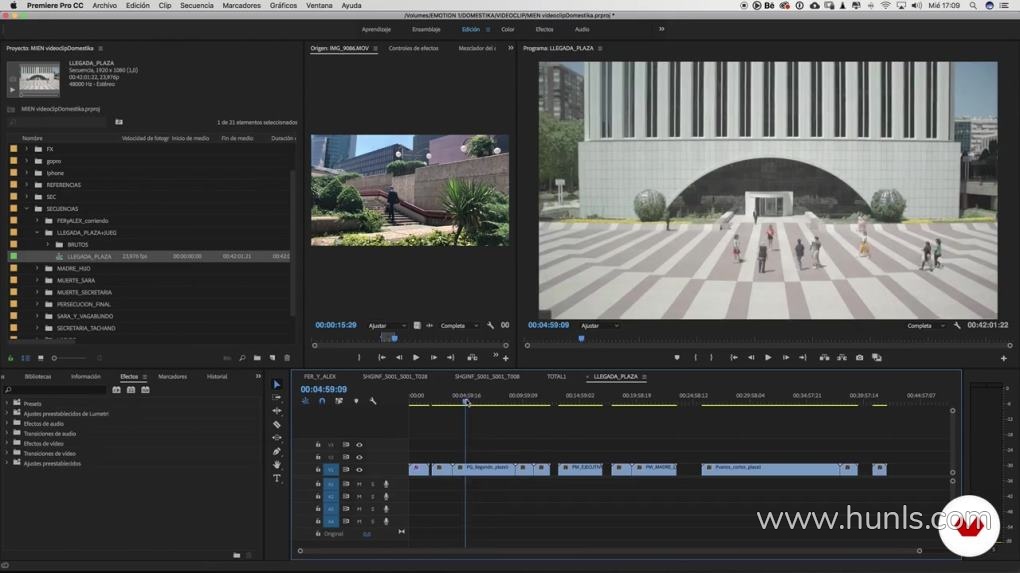Image resolution: width=1020 pixels, height=573 pixels.
Task: Switch to the TOTAL1 sequence tab
Action: (x=556, y=377)
